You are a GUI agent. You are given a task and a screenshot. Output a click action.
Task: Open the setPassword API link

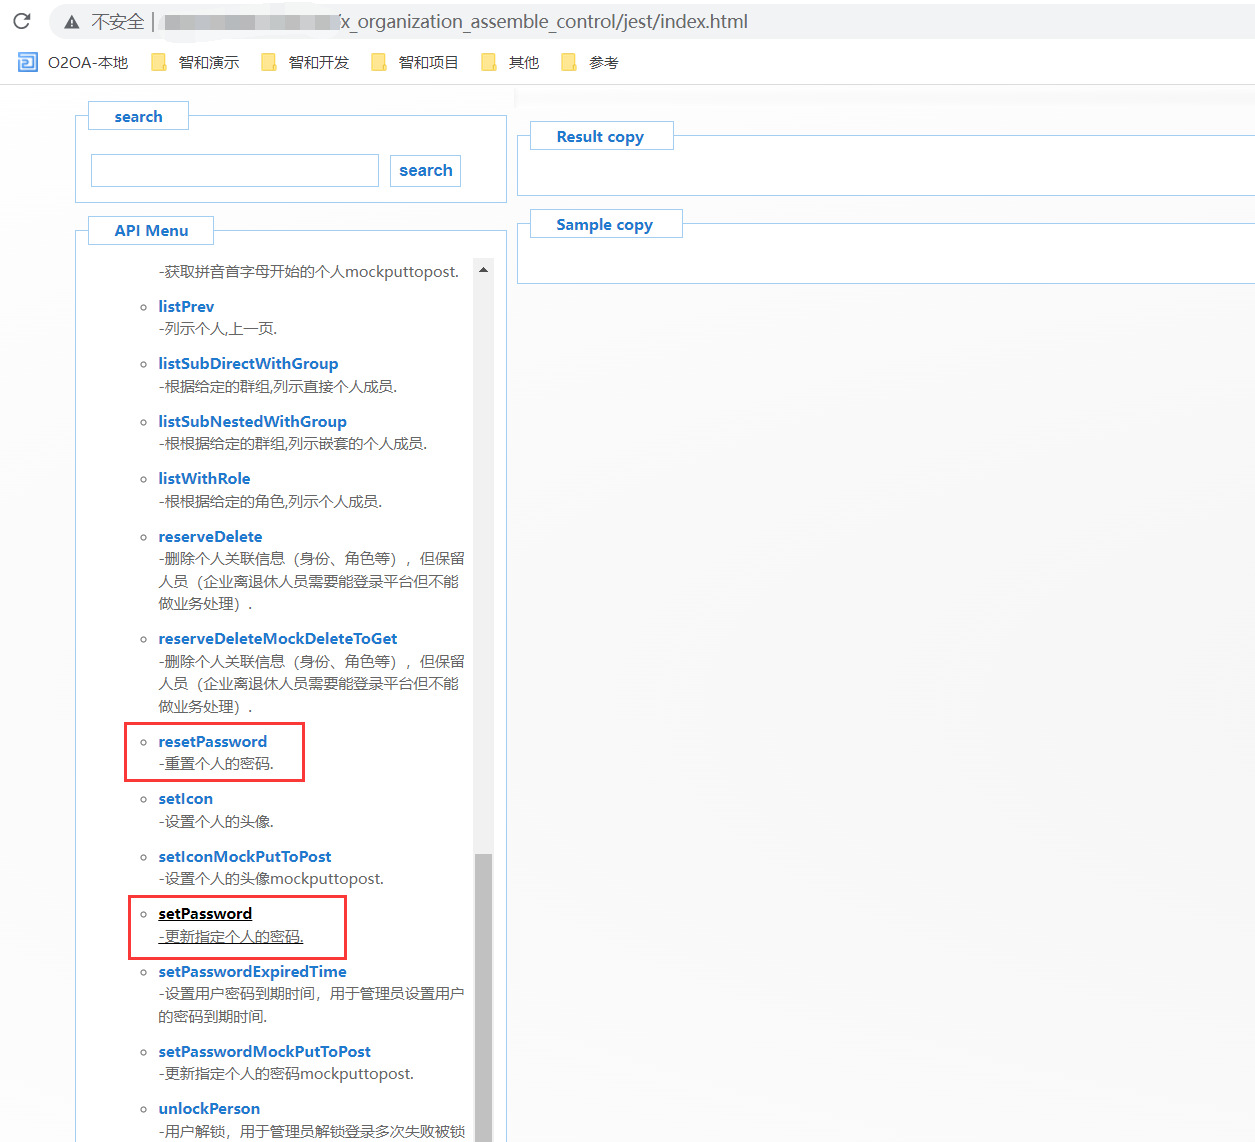pos(205,913)
